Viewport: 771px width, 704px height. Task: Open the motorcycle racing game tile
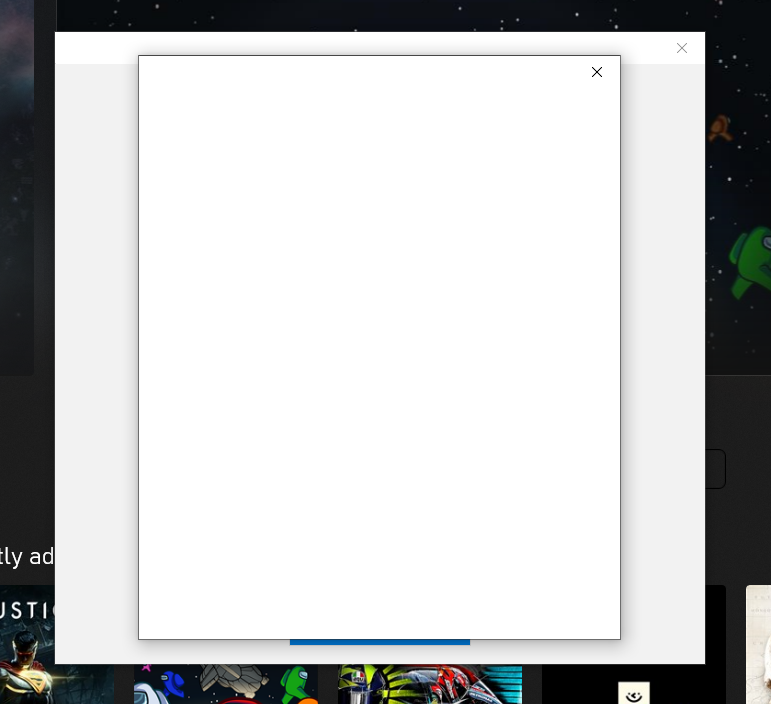coord(430,684)
